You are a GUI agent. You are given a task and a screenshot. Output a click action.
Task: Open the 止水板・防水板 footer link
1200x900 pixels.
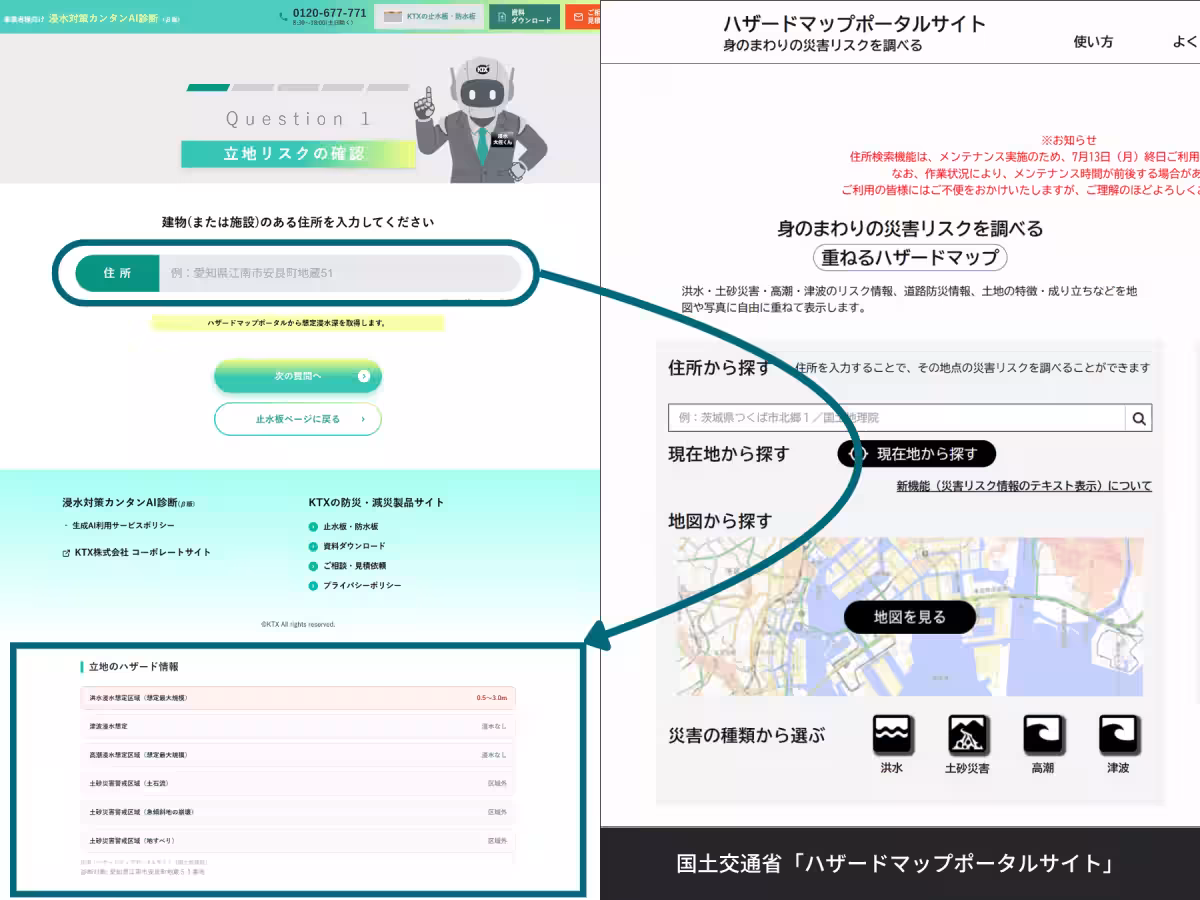(350, 526)
